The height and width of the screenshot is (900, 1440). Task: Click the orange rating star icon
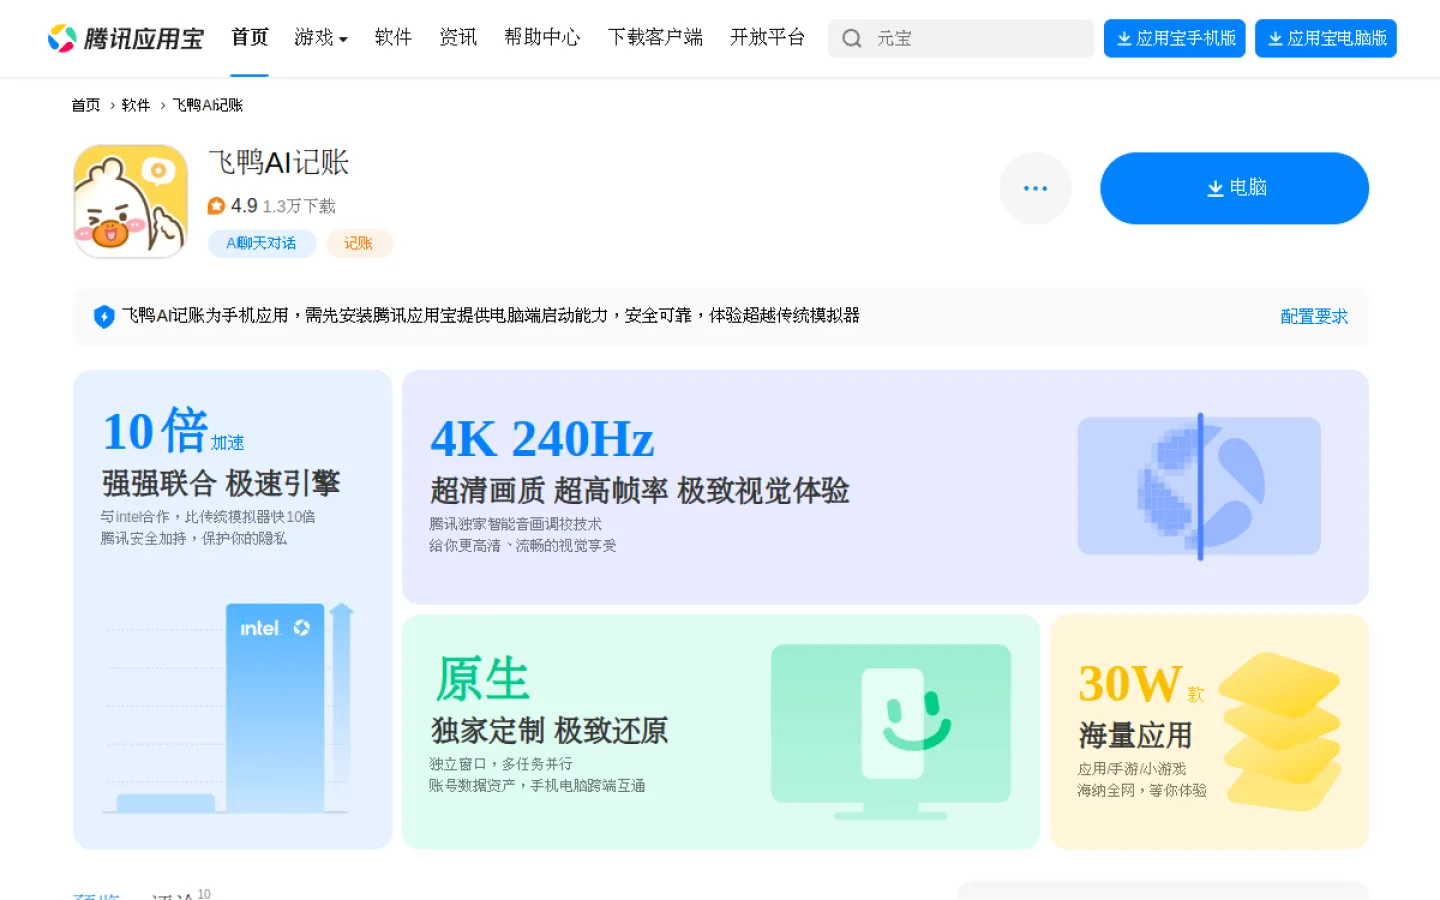point(216,206)
